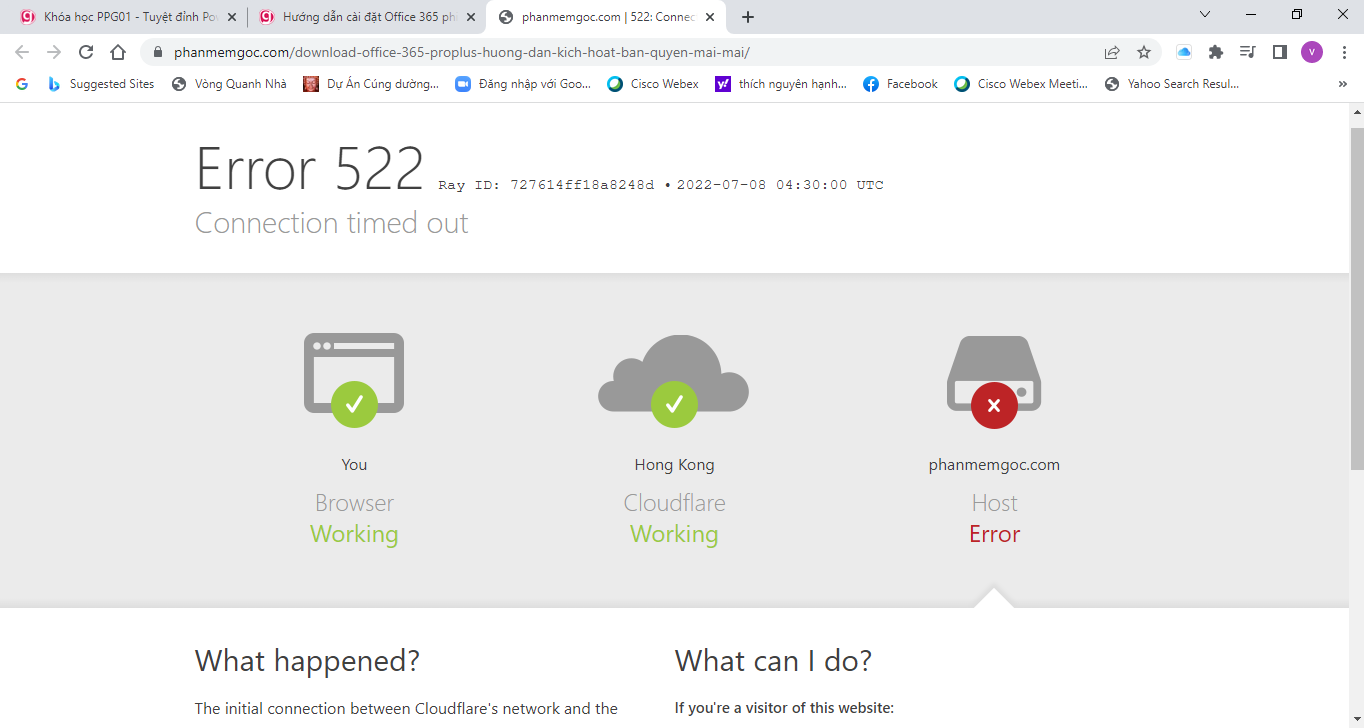This screenshot has width=1364, height=728.
Task: Go back to the previous page
Action: point(22,52)
